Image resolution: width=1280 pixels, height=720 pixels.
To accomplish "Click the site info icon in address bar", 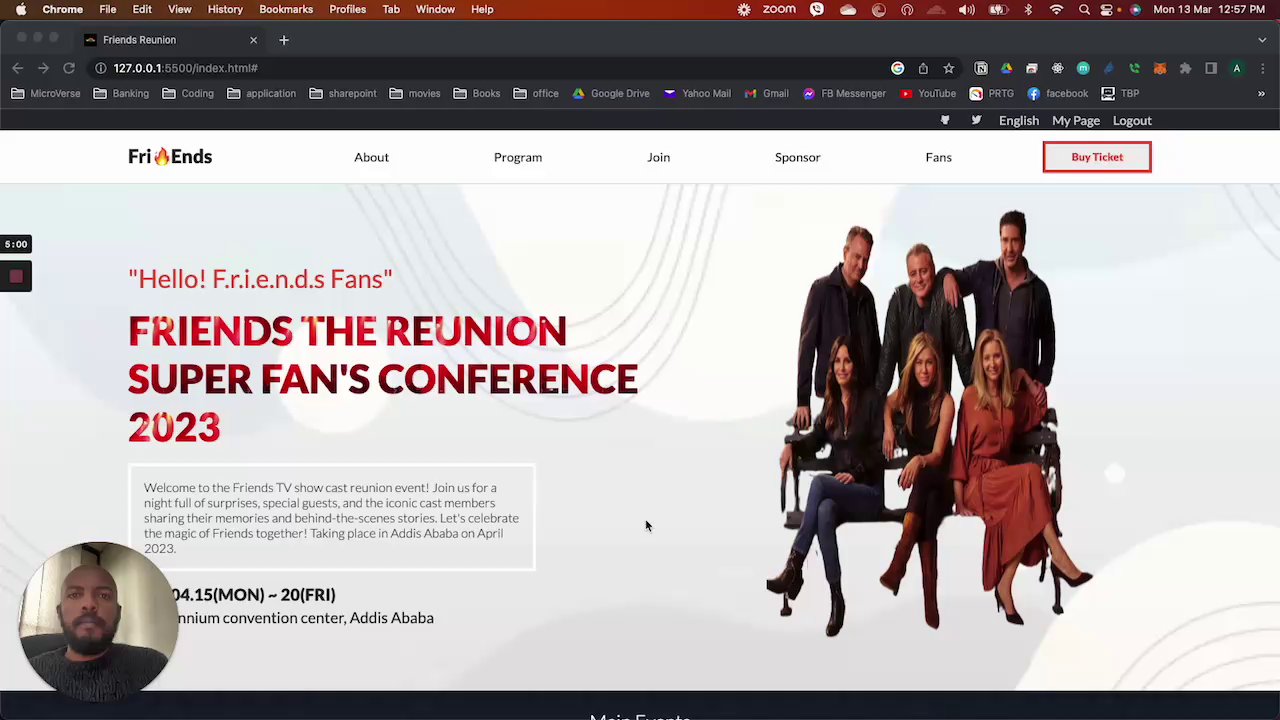I will pyautogui.click(x=101, y=68).
